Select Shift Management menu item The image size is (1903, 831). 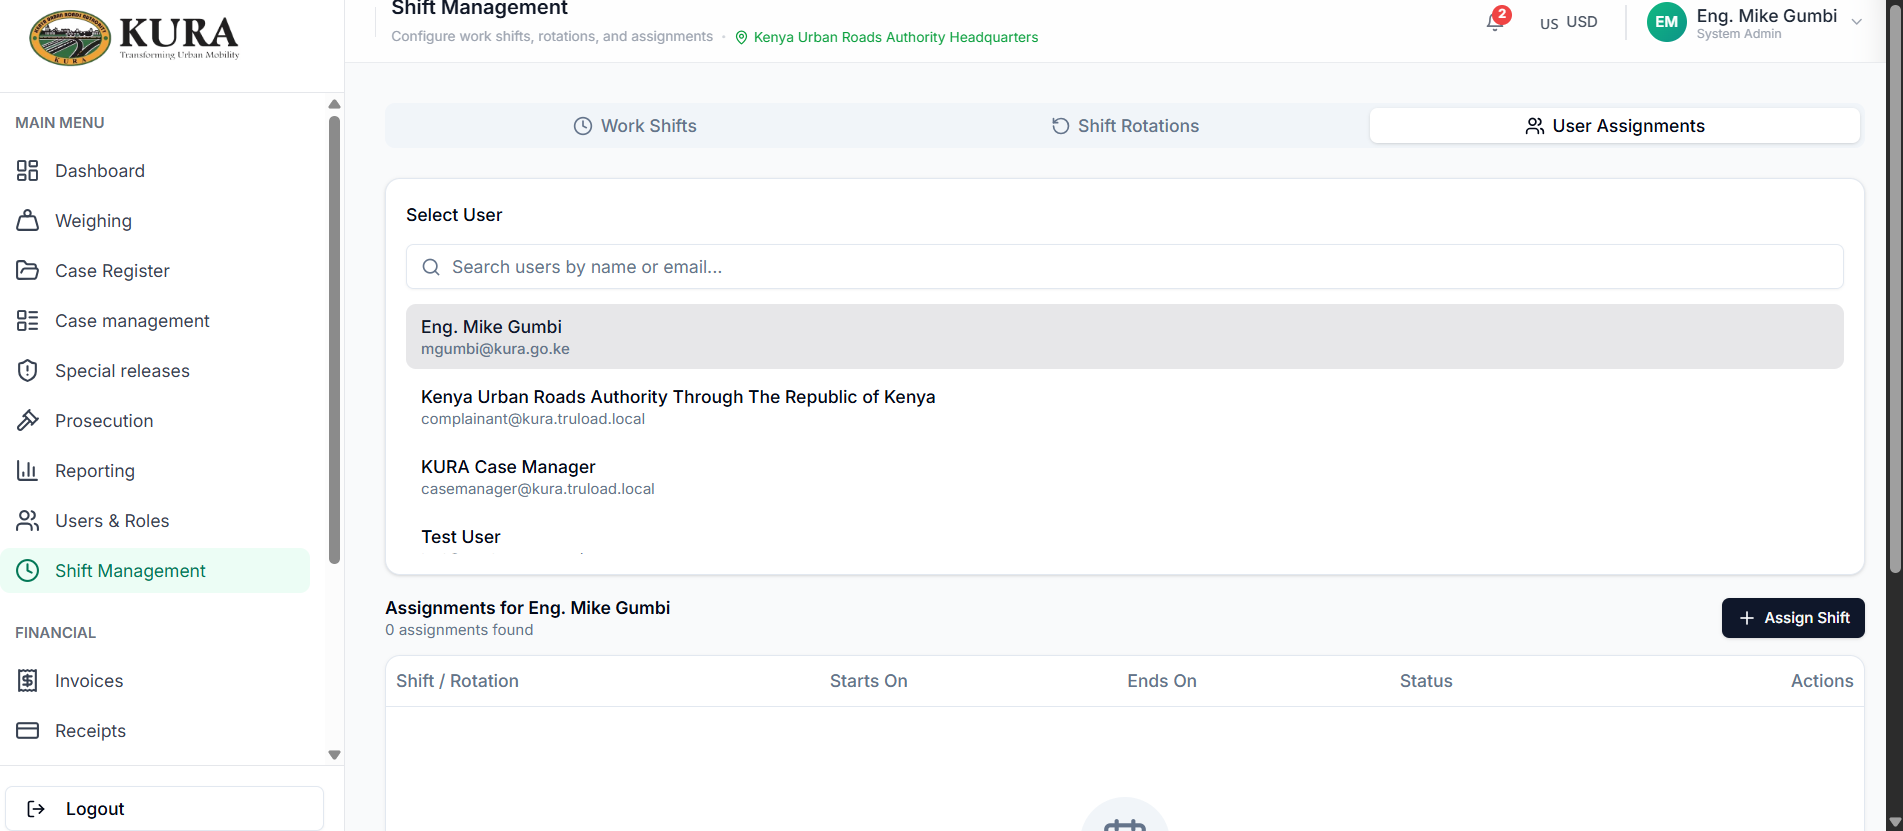tap(155, 571)
